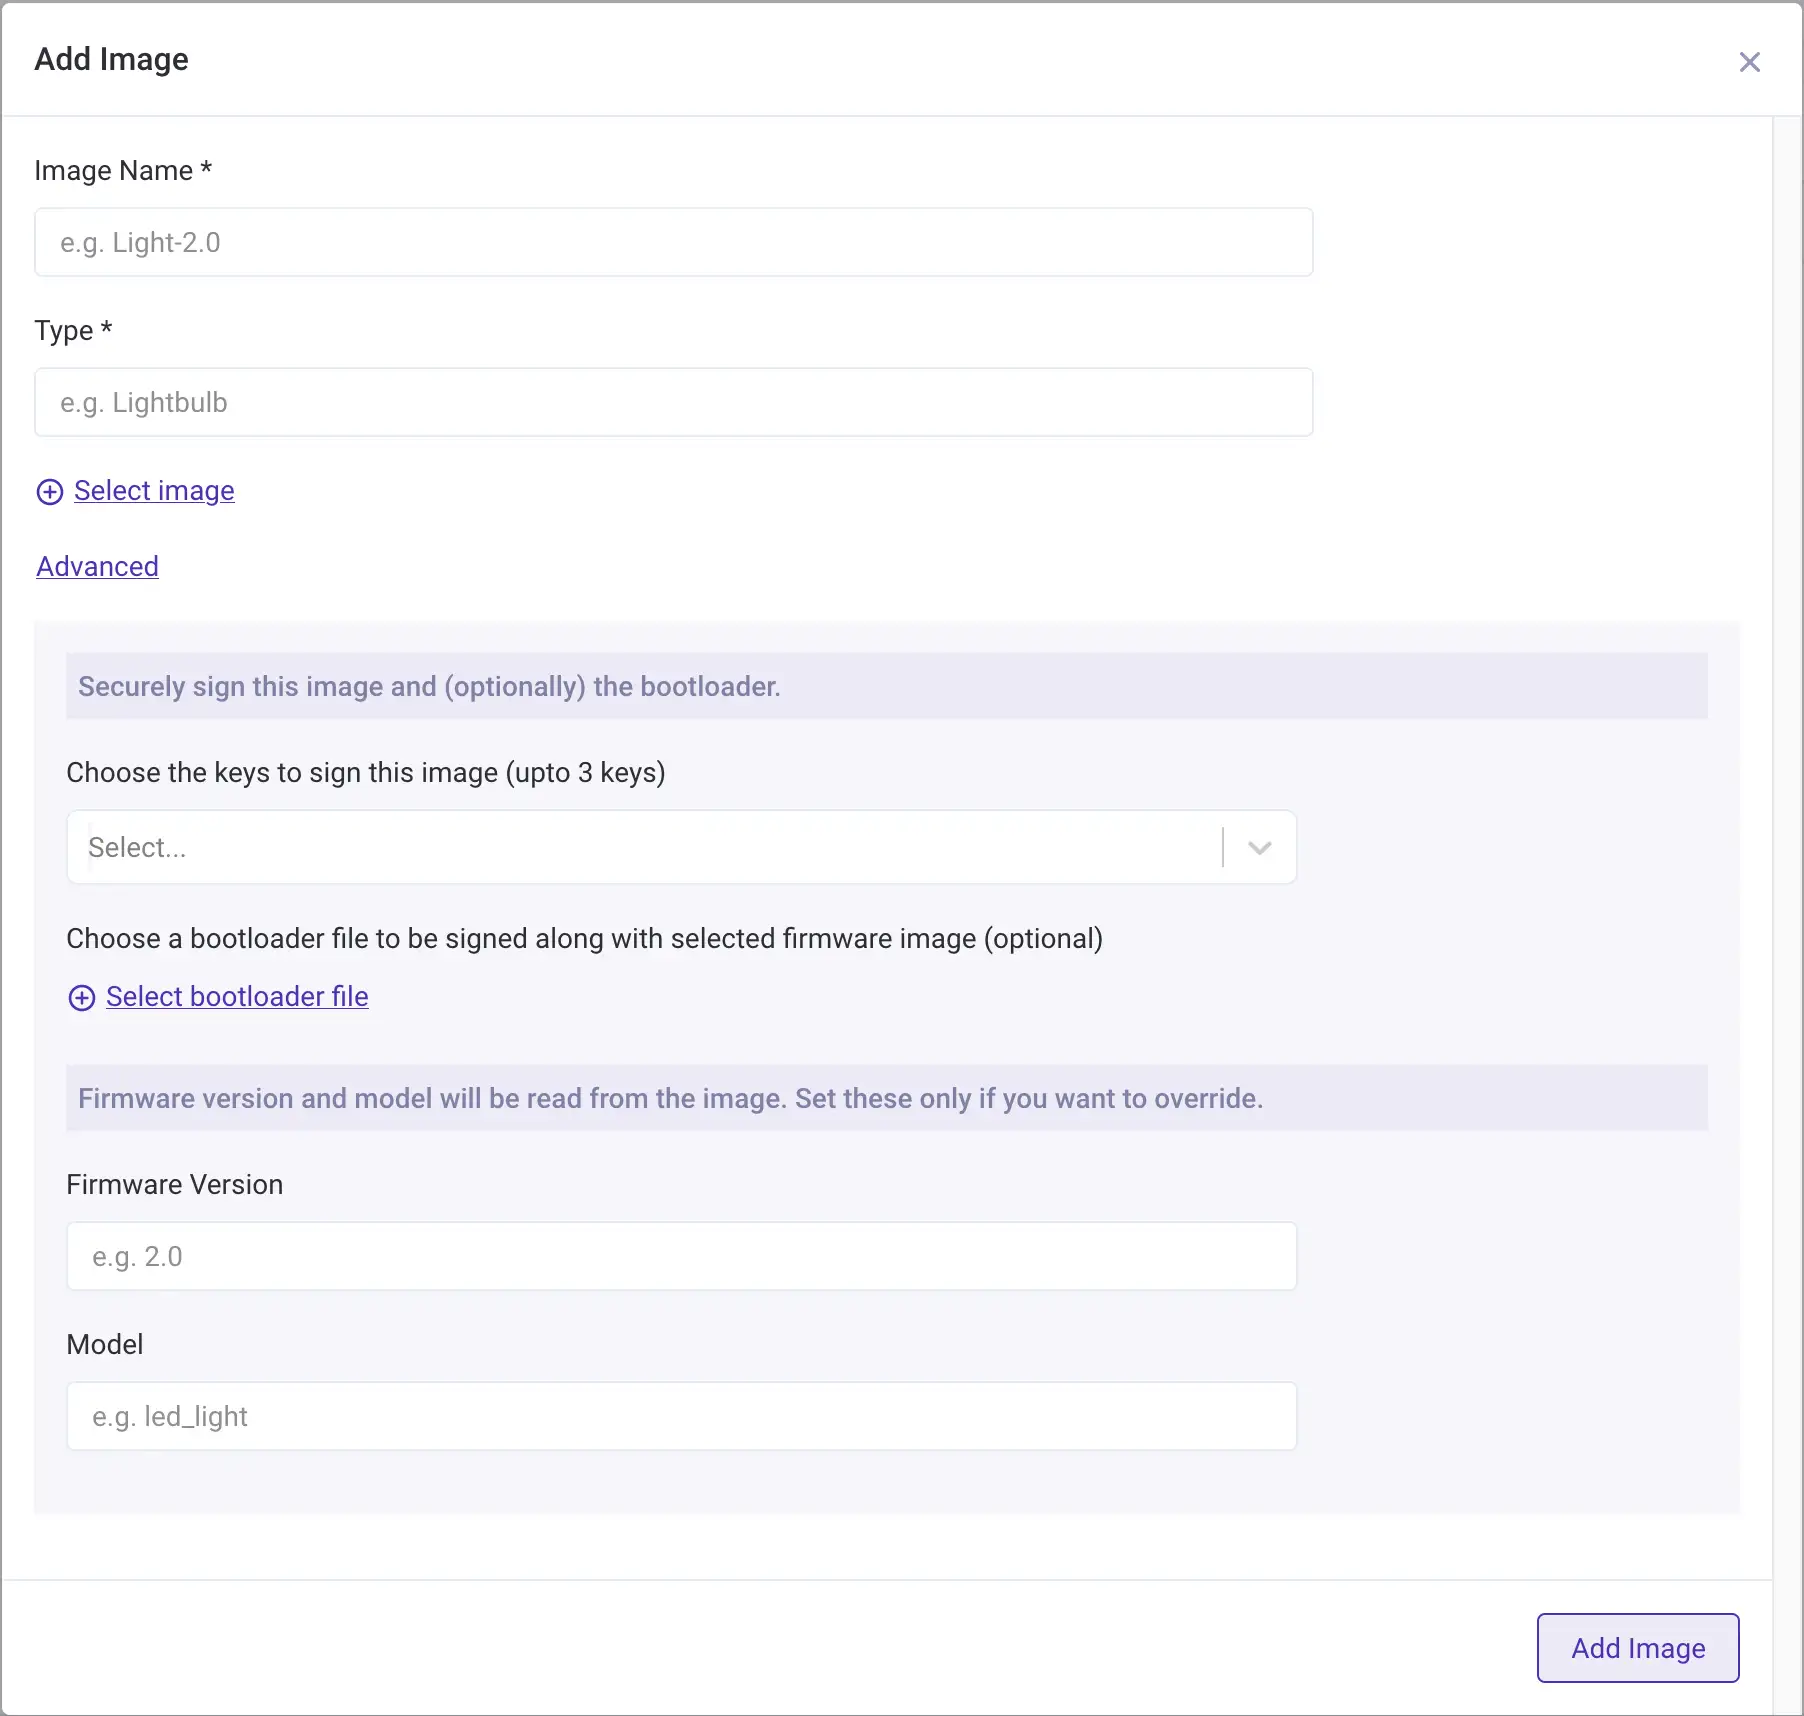Screen dimensions: 1804x1716
Task: Collapse the Advanced section
Action: (x=97, y=567)
